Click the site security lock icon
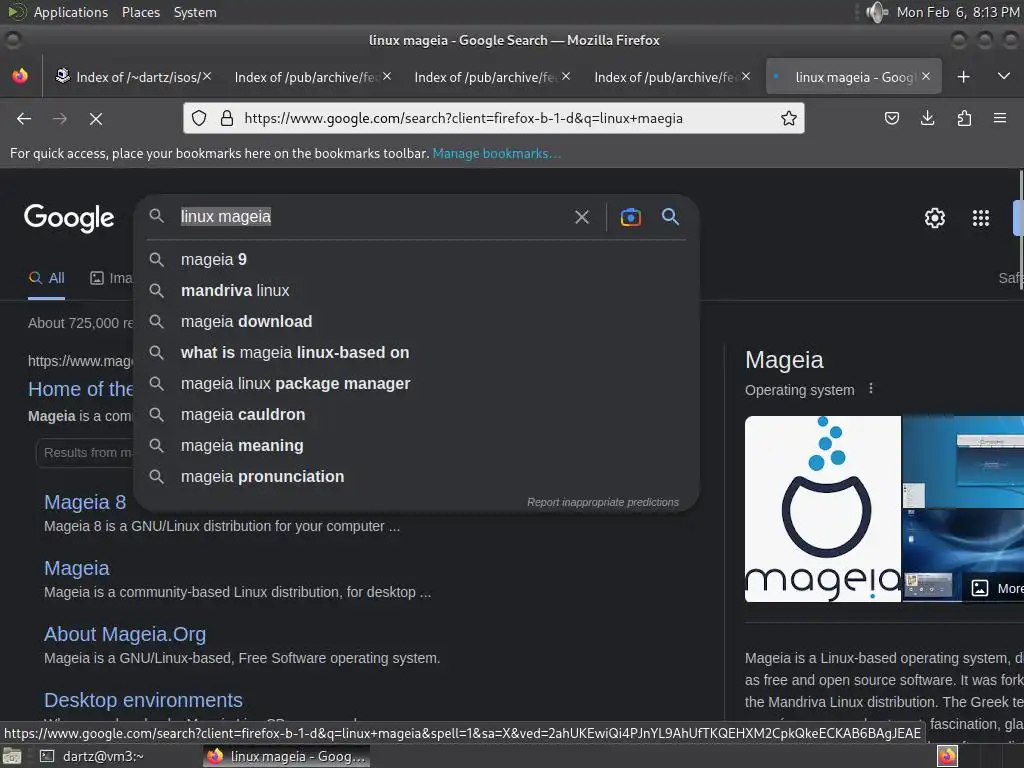The image size is (1024, 768). tap(227, 118)
